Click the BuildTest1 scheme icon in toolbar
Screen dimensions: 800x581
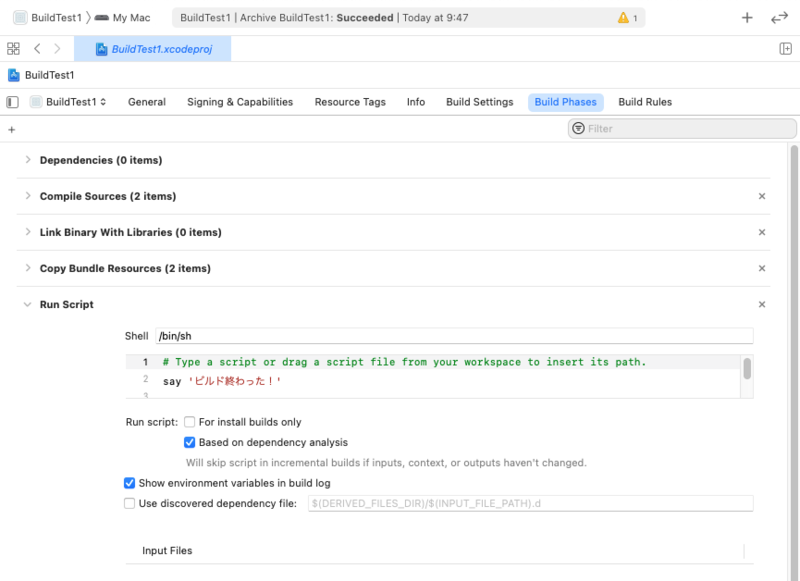pyautogui.click(x=20, y=18)
